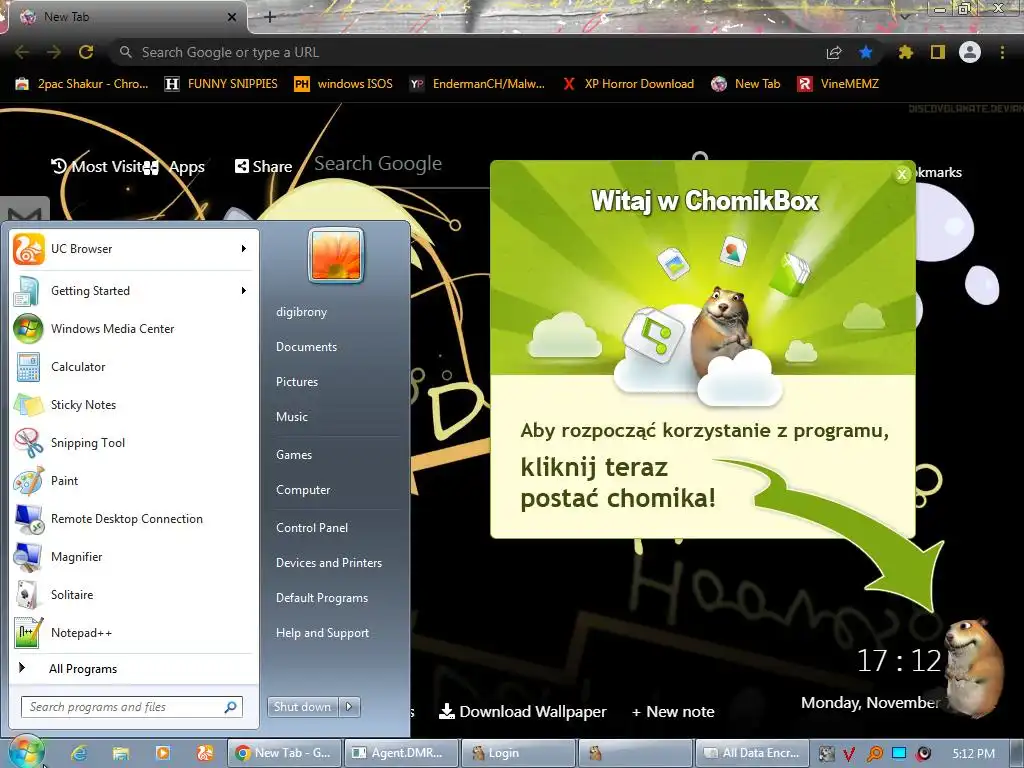The height and width of the screenshot is (768, 1024).
Task: Expand Getting Started submenu arrow
Action: pos(244,291)
